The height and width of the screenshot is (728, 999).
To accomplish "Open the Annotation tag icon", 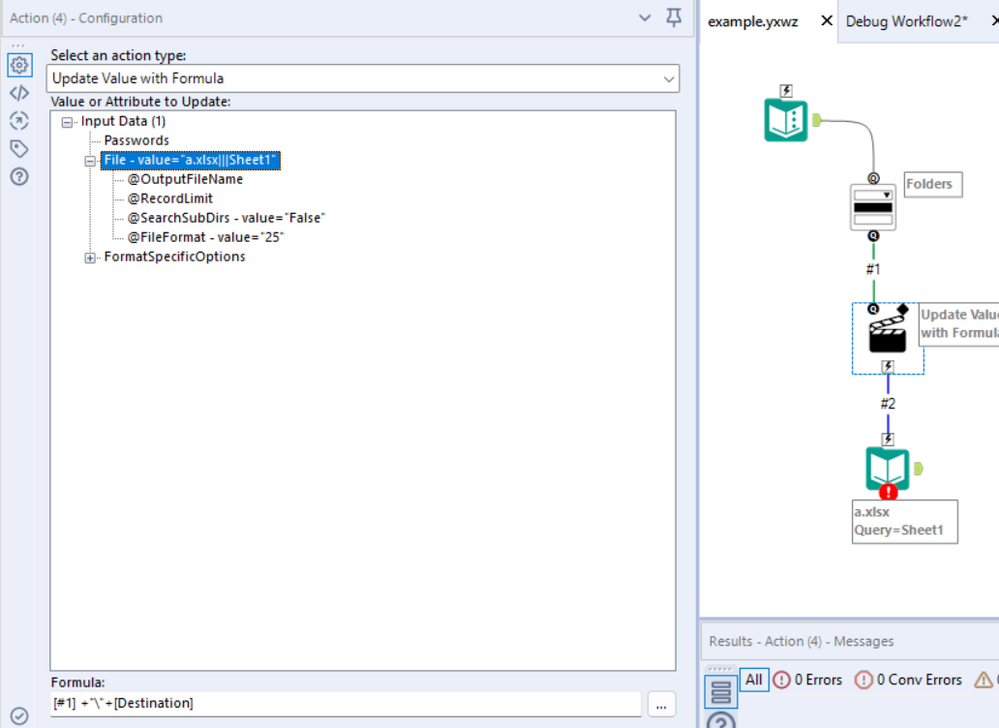I will pyautogui.click(x=19, y=148).
